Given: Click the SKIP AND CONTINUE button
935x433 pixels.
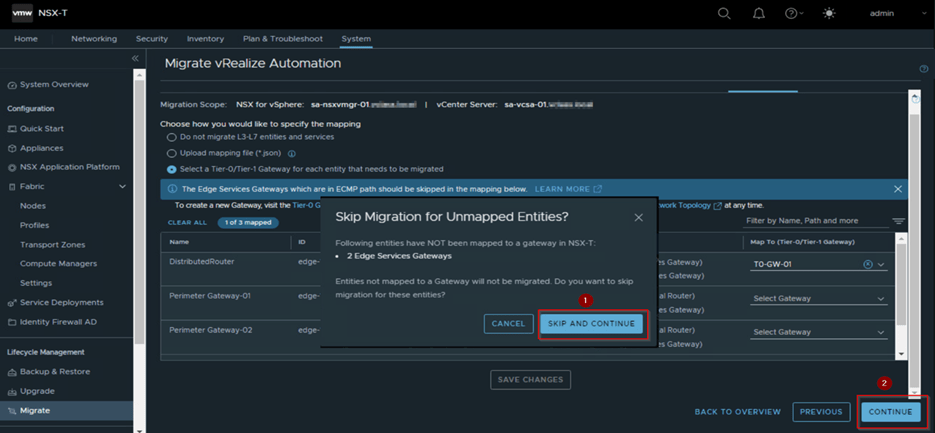Looking at the screenshot, I should tap(591, 324).
